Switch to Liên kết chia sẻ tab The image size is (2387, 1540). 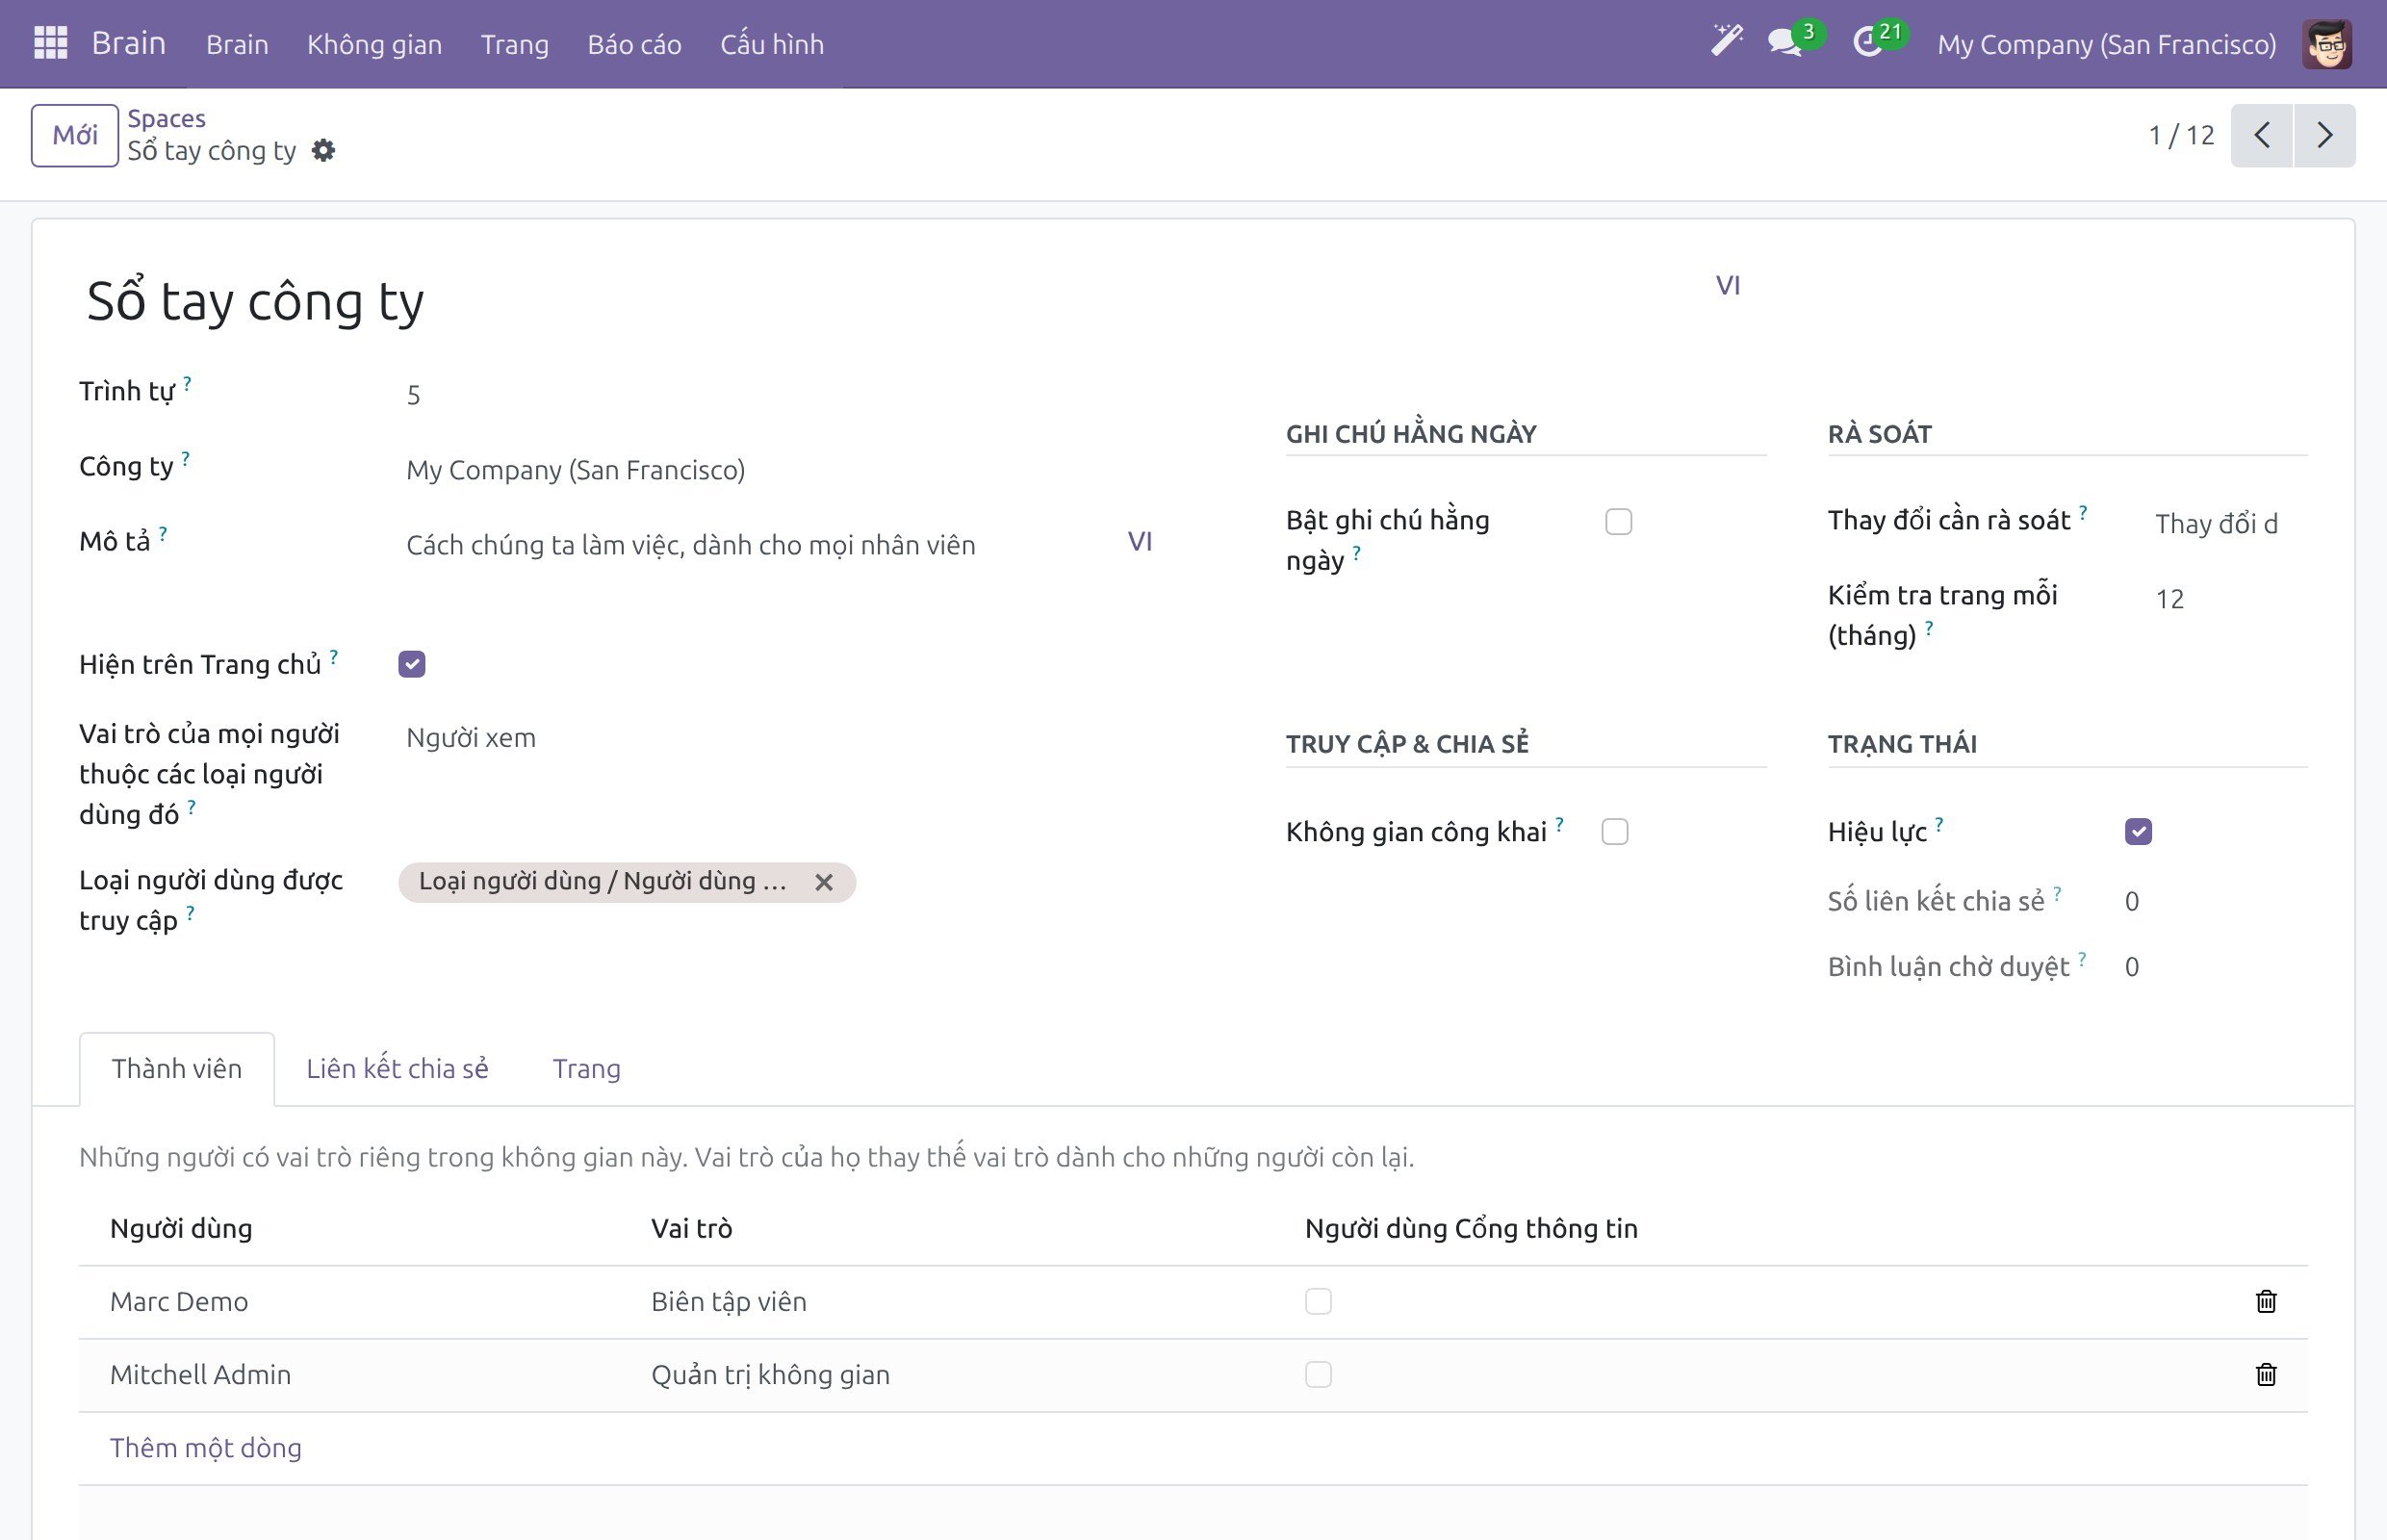tap(397, 1069)
